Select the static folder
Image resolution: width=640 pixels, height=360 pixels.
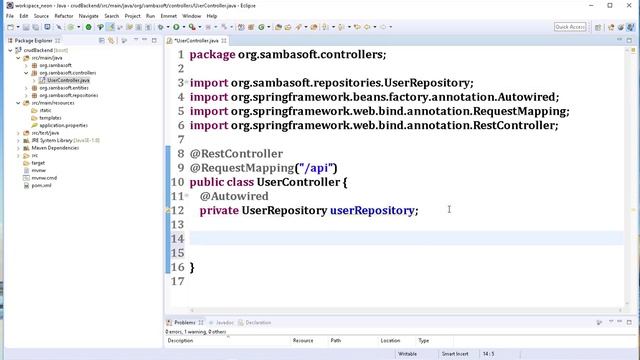pyautogui.click(x=45, y=110)
